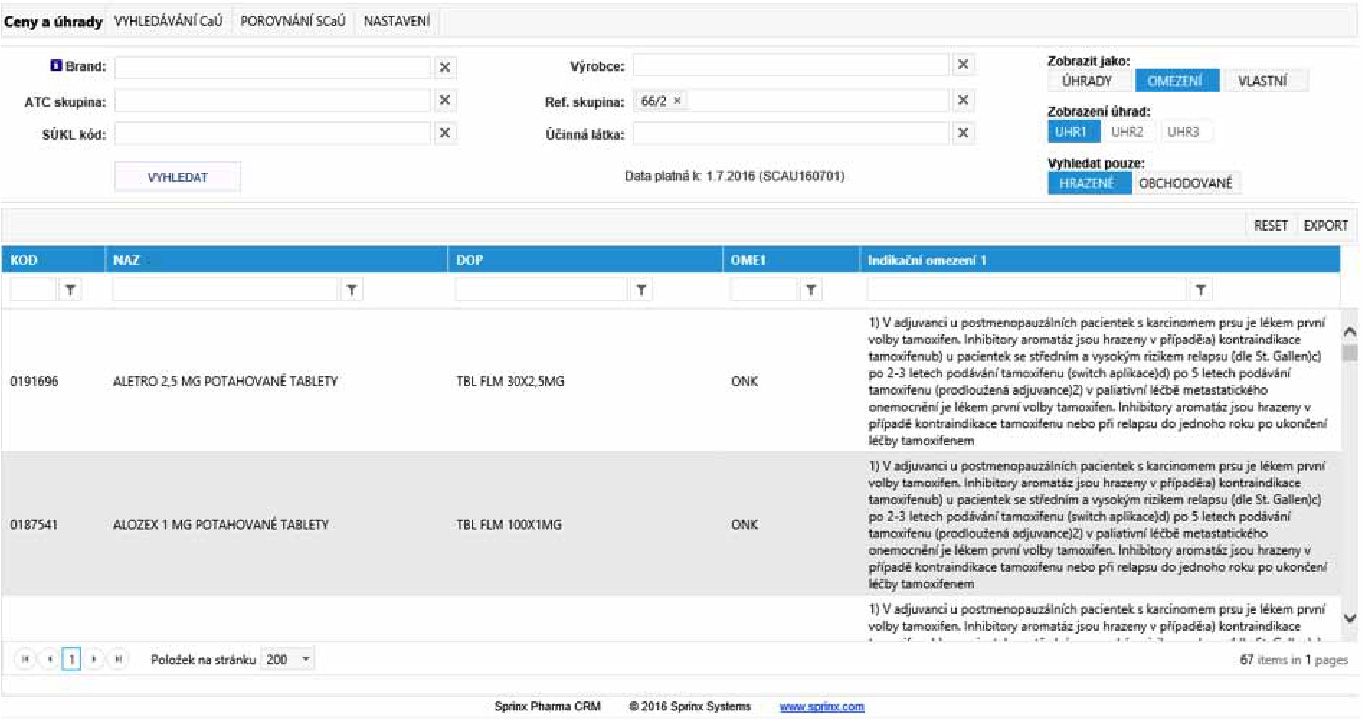Clear the Brand field with X icon

(x=446, y=67)
